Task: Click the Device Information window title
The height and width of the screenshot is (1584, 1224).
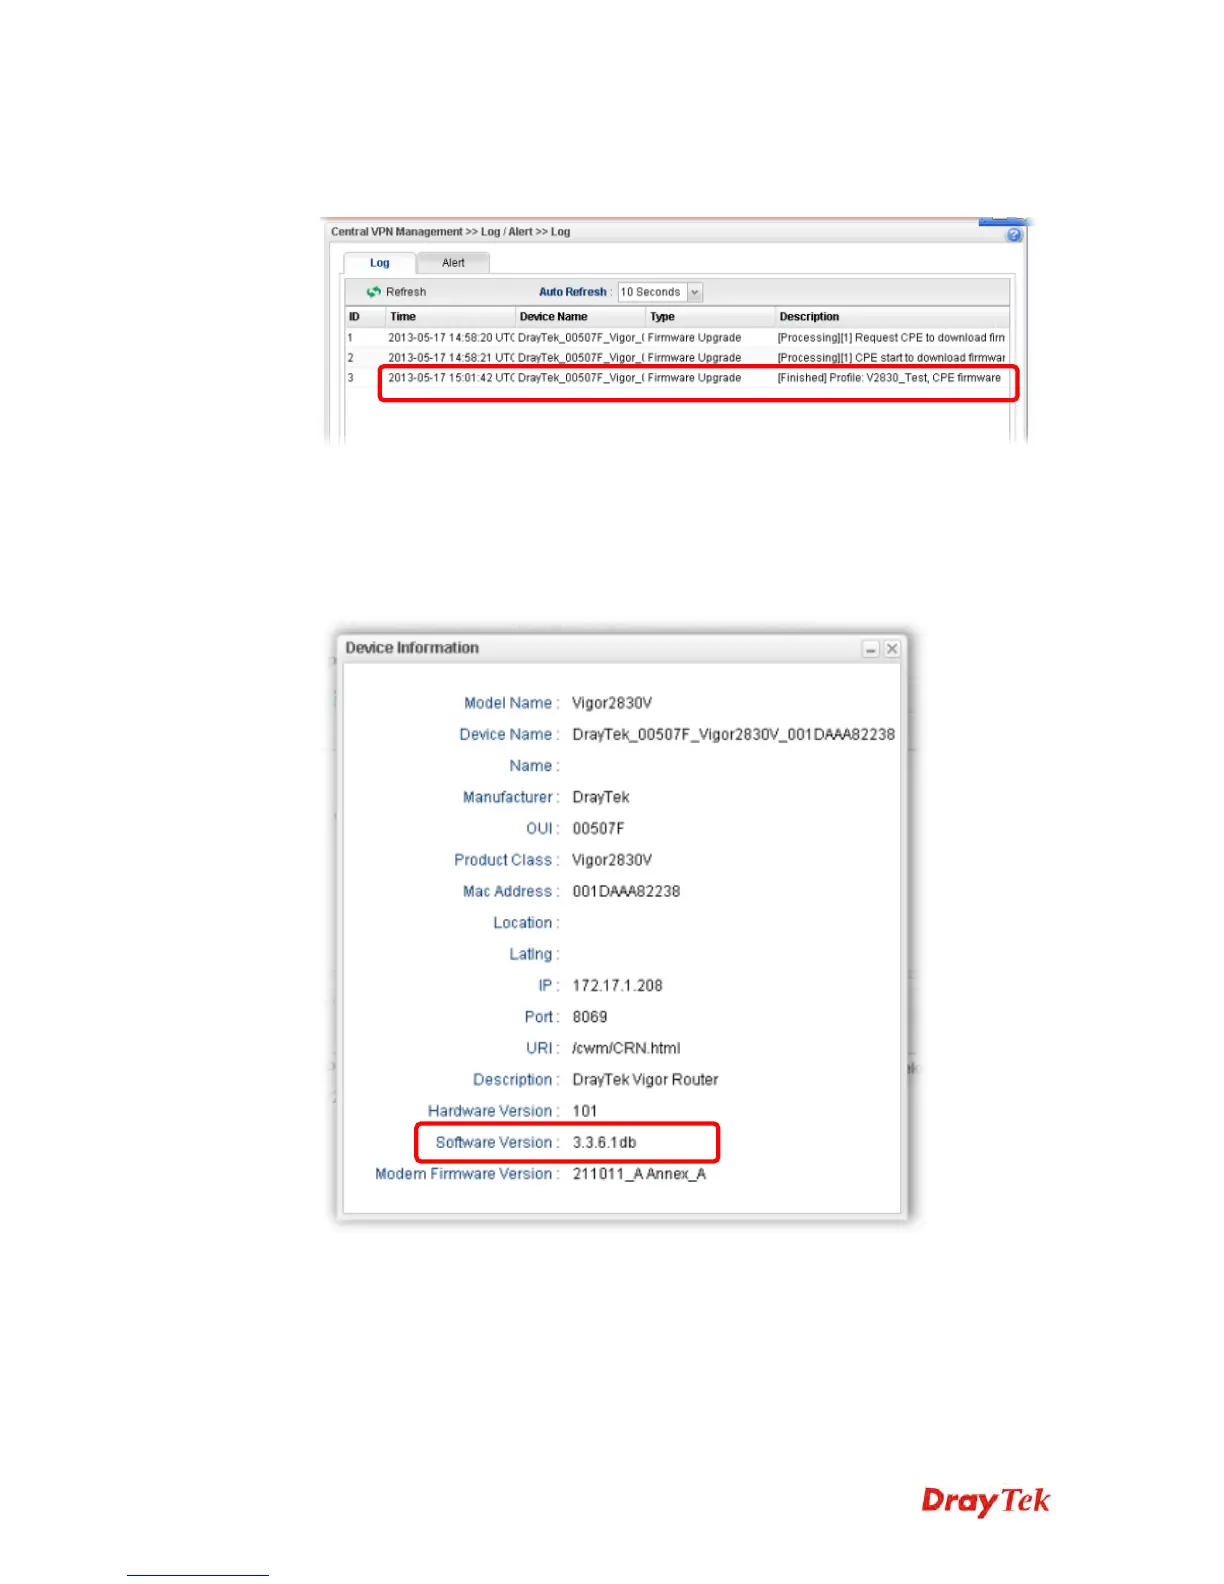Action: [412, 648]
